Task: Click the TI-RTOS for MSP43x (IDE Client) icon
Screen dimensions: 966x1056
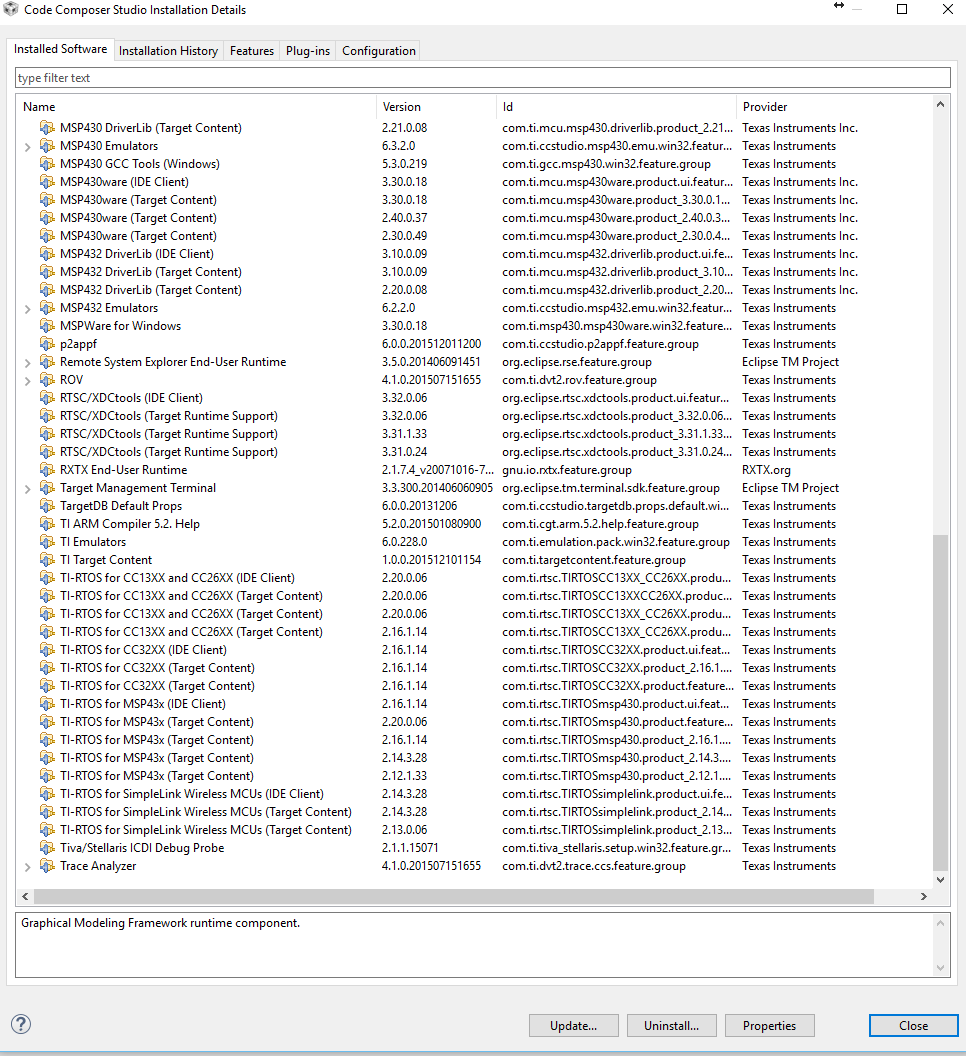Action: pyautogui.click(x=47, y=704)
